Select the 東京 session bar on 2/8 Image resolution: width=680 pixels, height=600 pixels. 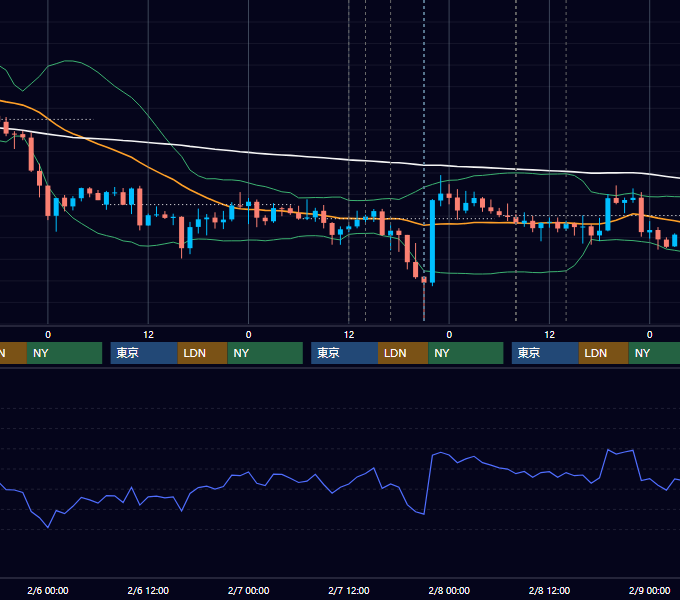[545, 353]
